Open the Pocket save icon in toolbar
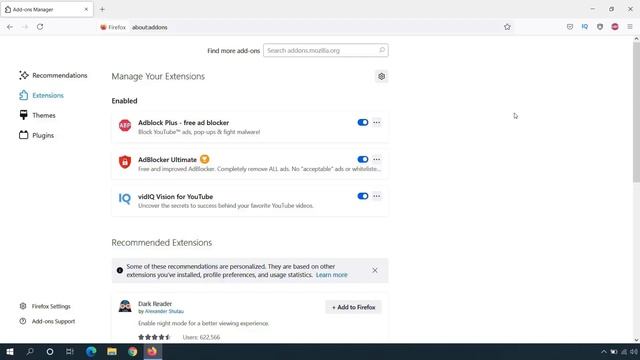Image resolution: width=640 pixels, height=360 pixels. (x=570, y=27)
